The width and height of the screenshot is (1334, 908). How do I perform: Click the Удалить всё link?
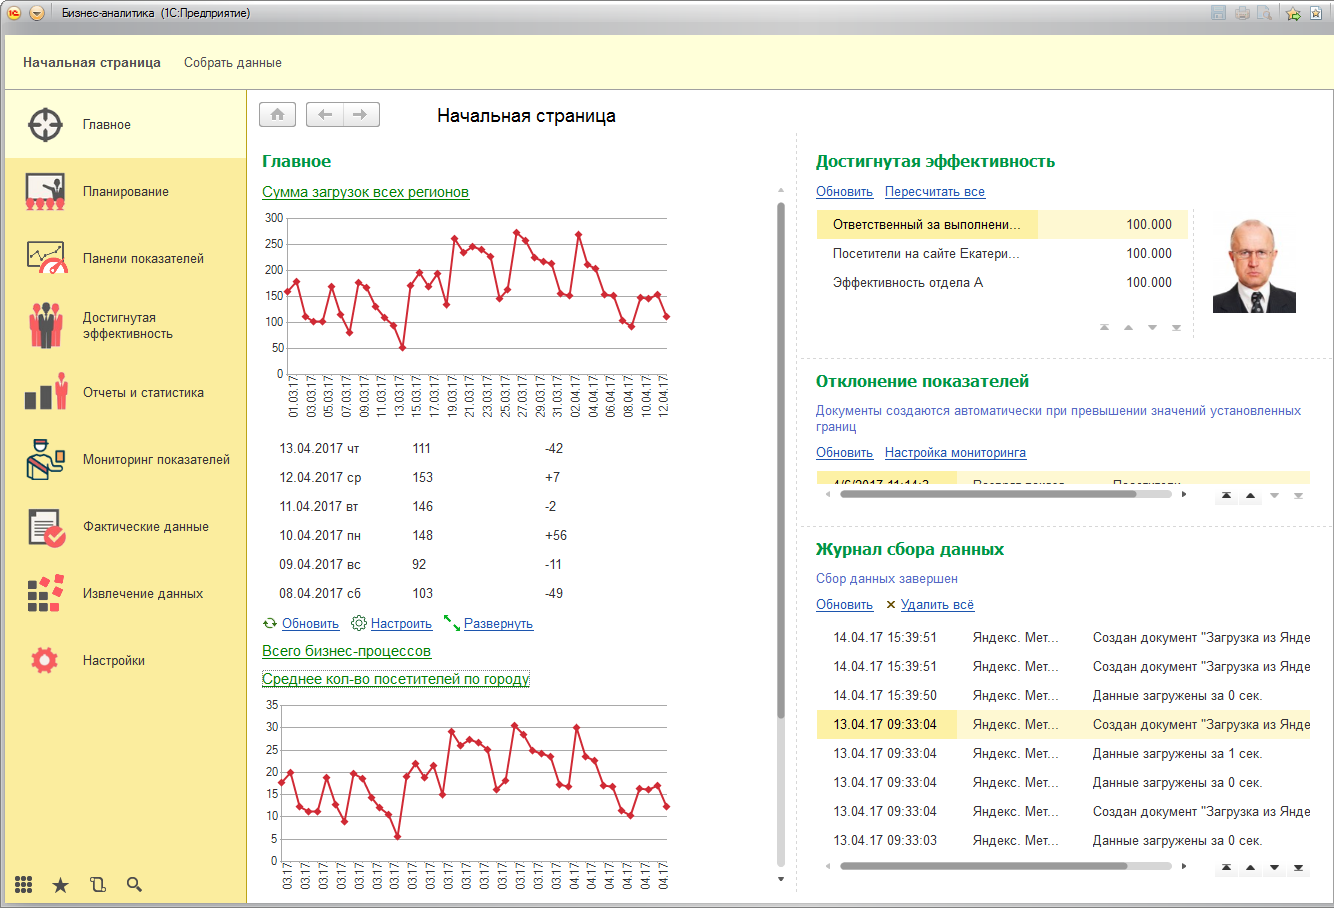point(937,605)
